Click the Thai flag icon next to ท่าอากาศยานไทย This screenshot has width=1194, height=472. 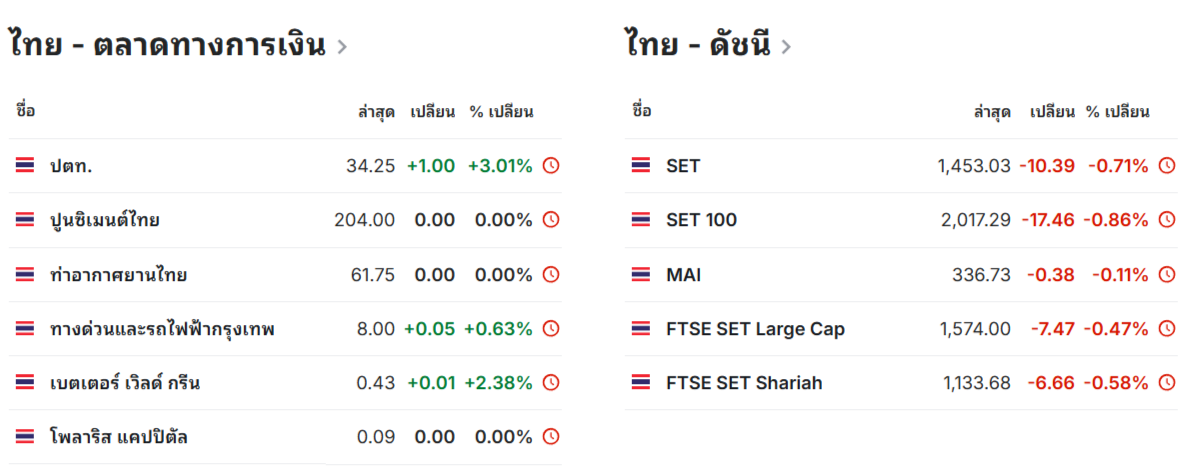pos(25,274)
